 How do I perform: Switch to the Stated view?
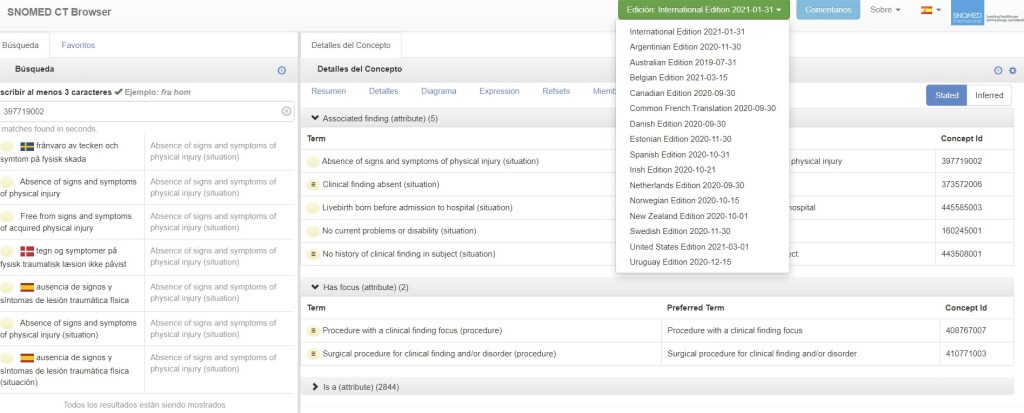pyautogui.click(x=945, y=95)
